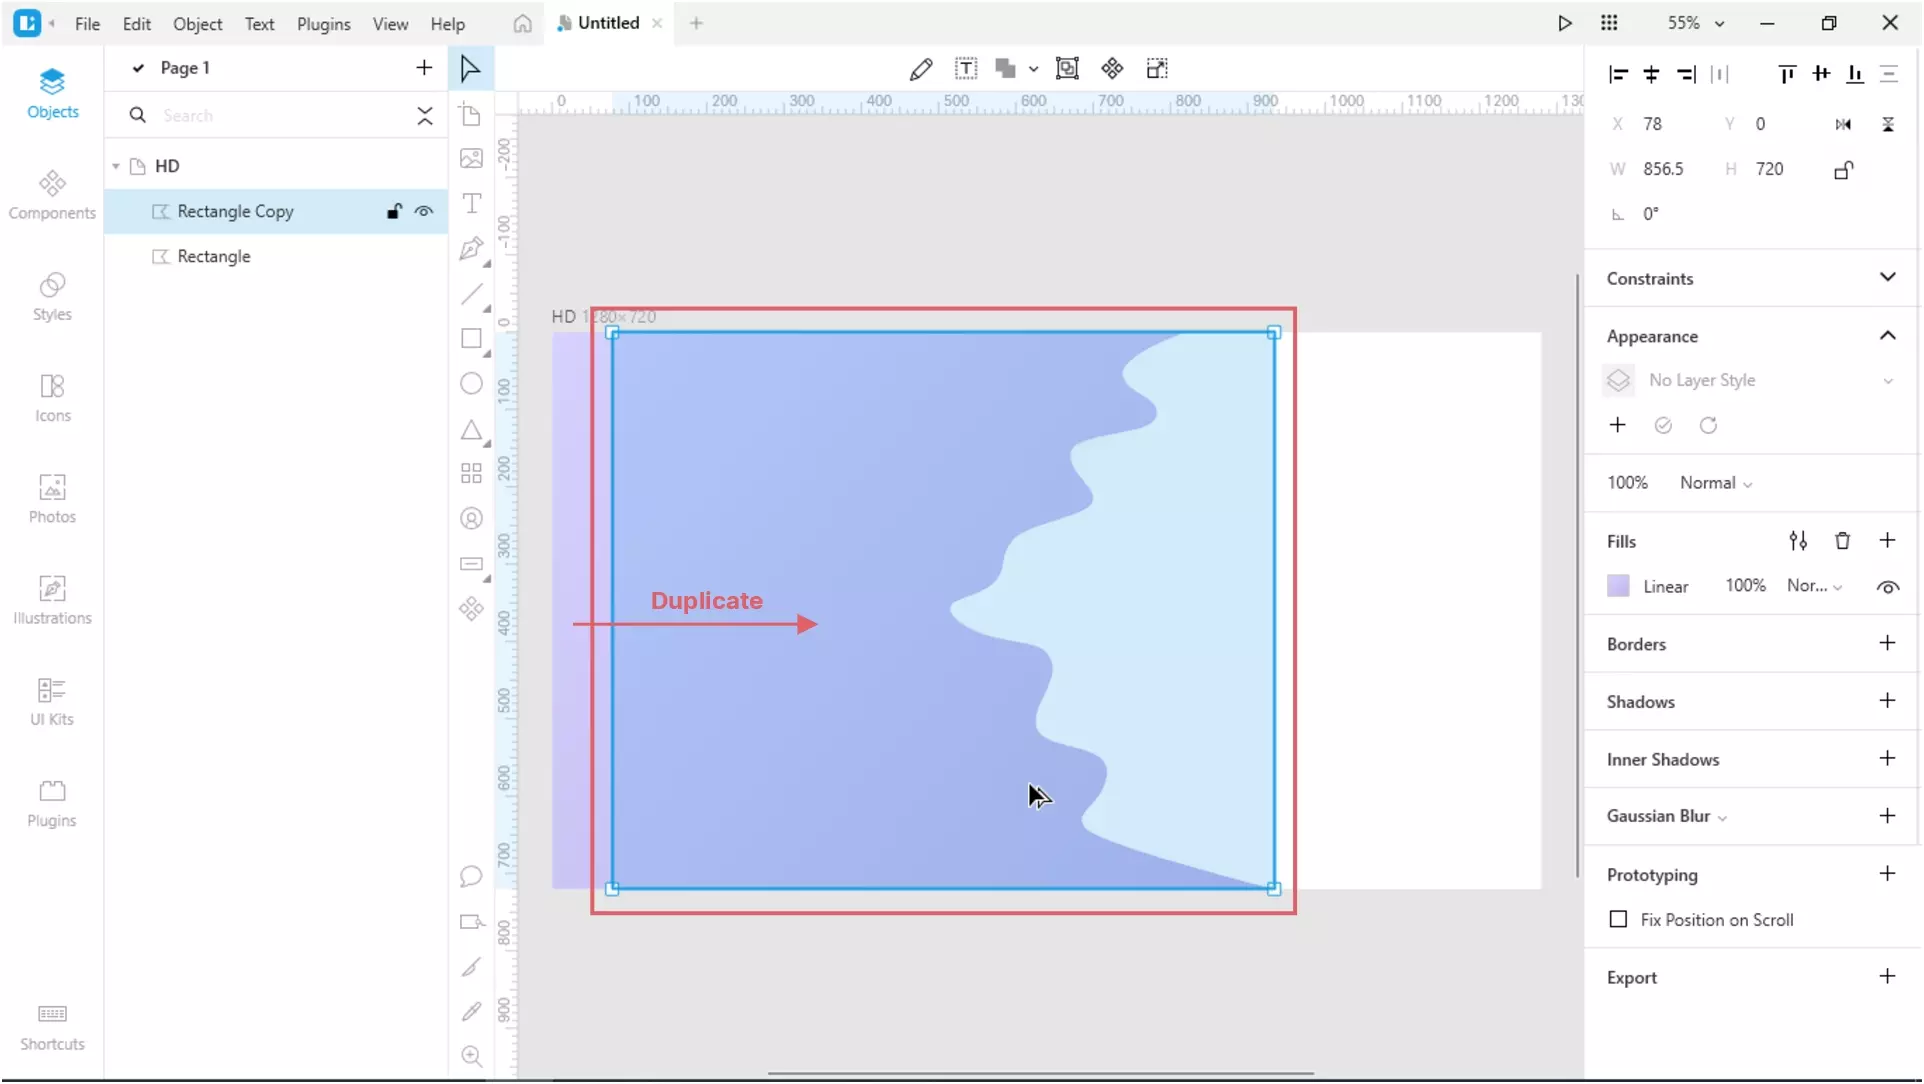
Task: Collapse the HD artboard tree
Action: click(116, 167)
